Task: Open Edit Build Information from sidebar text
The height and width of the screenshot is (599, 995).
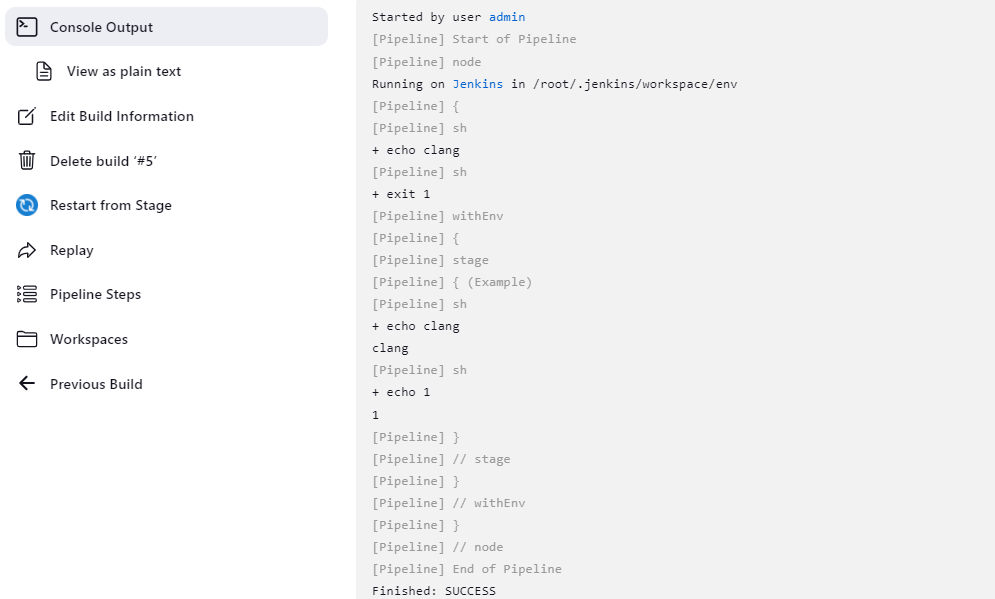Action: click(x=122, y=116)
